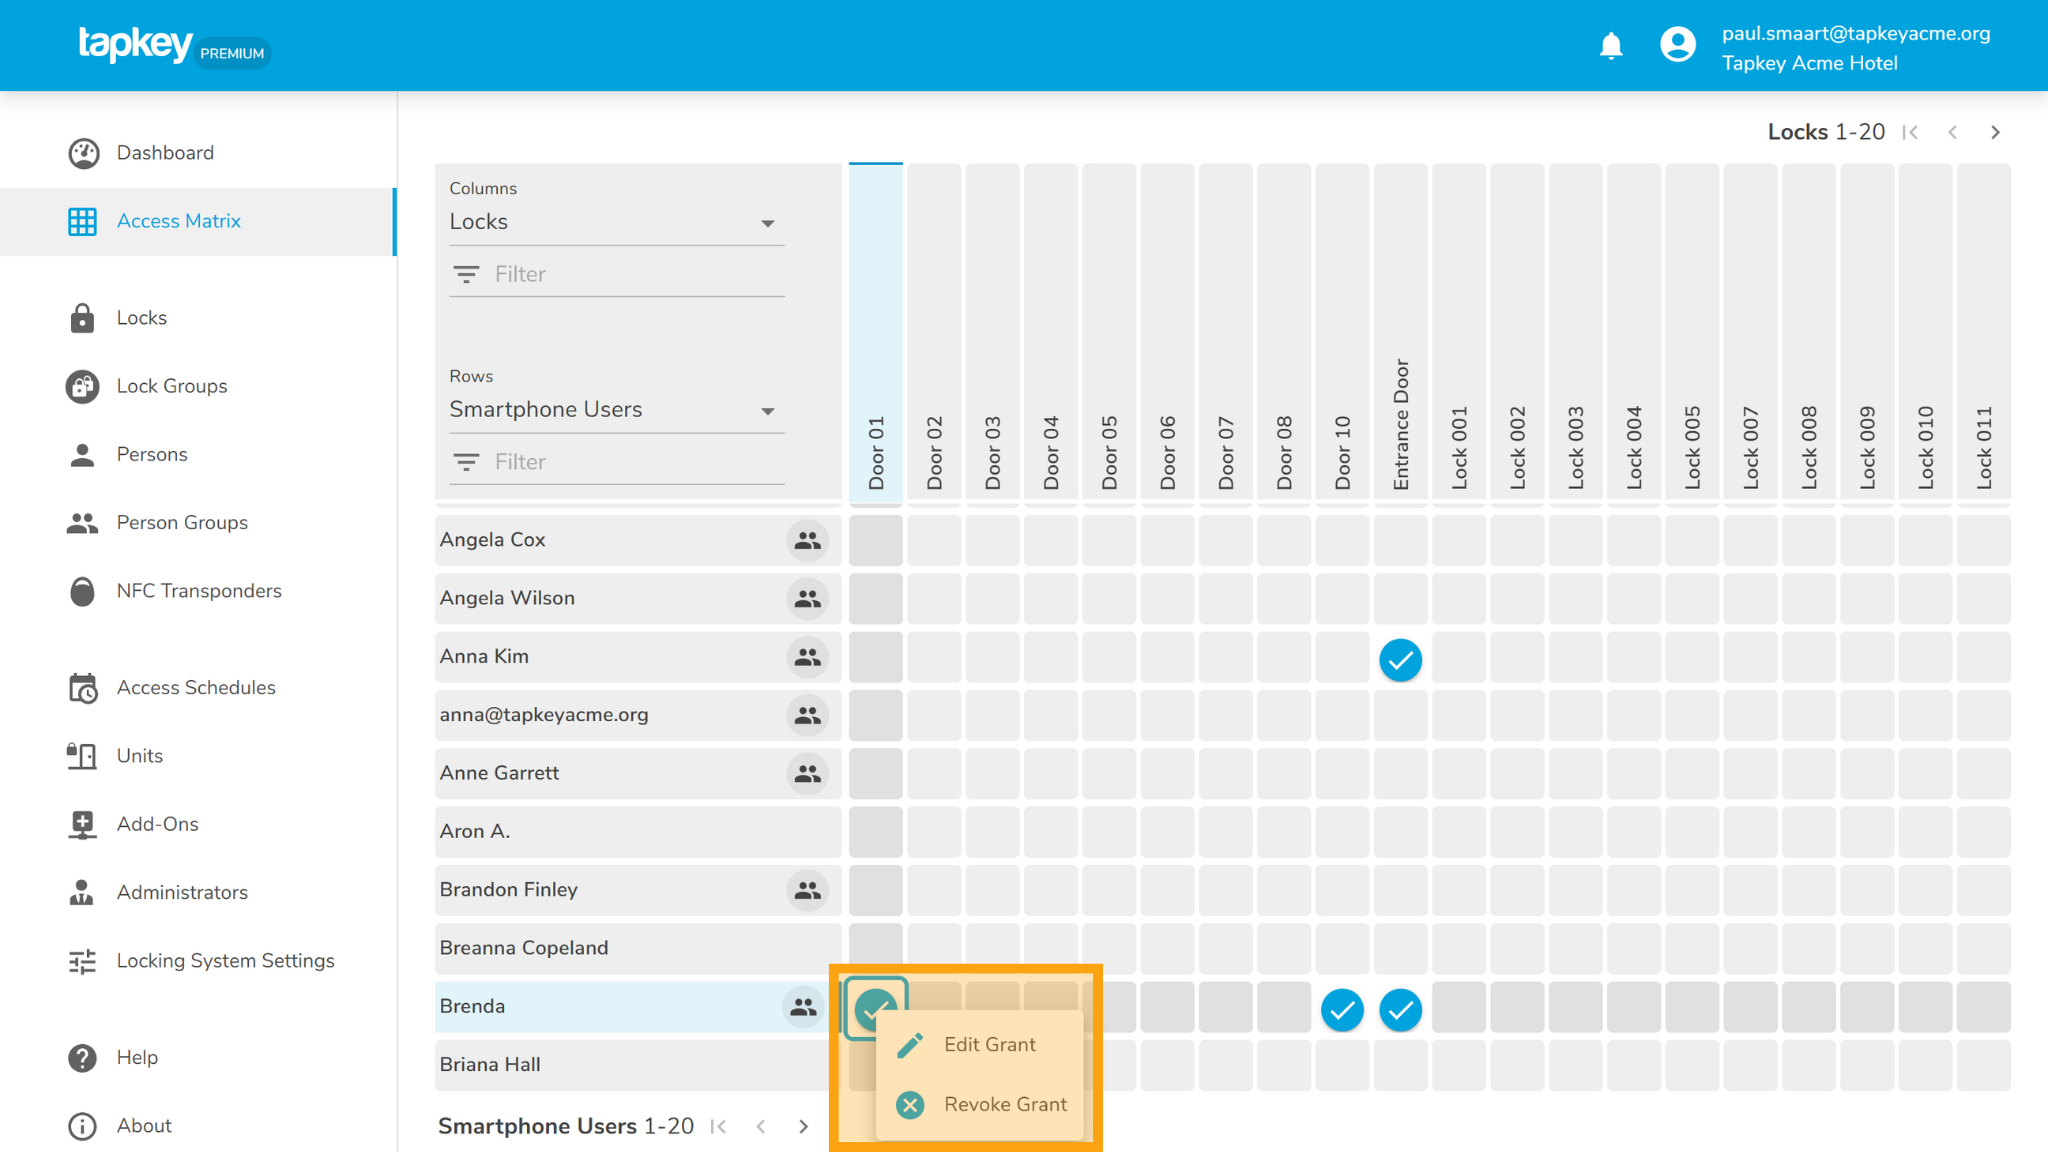Image resolution: width=2048 pixels, height=1152 pixels.
Task: Click the Units door icon
Action: tap(82, 756)
